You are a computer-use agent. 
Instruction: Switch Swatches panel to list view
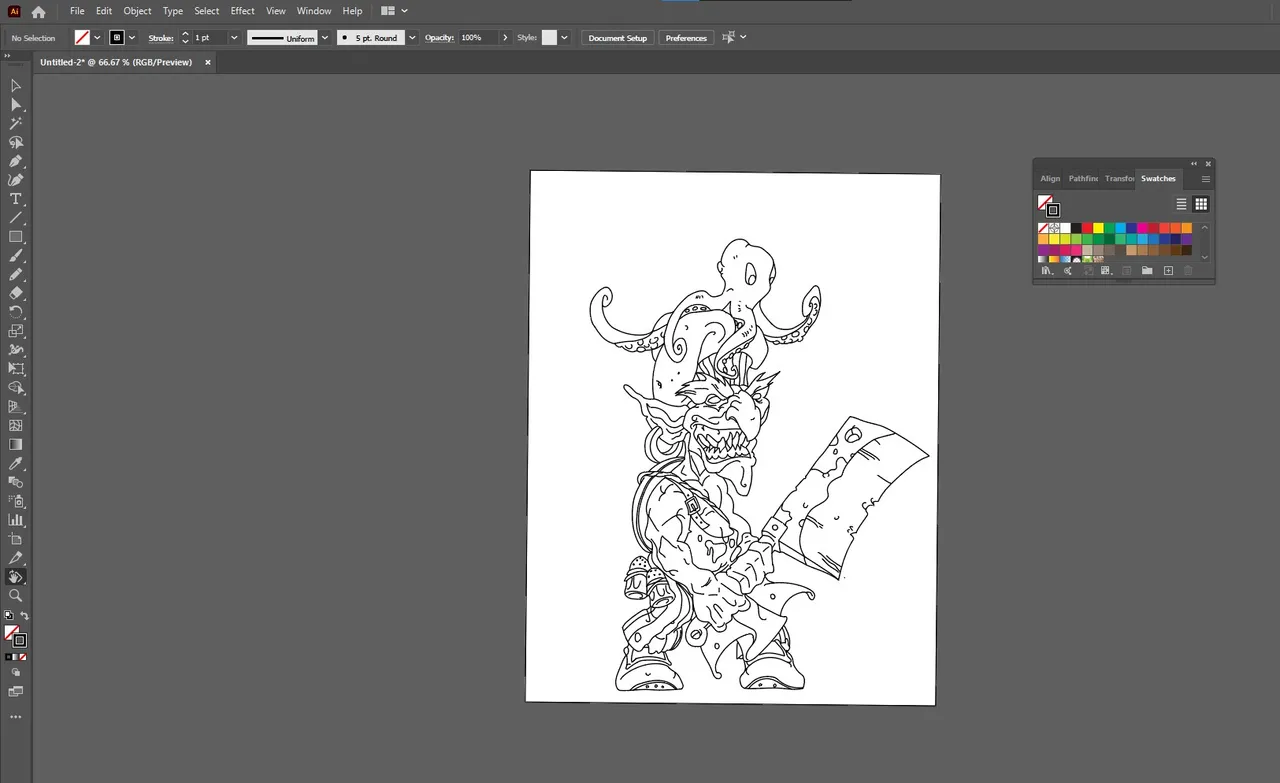coord(1181,204)
